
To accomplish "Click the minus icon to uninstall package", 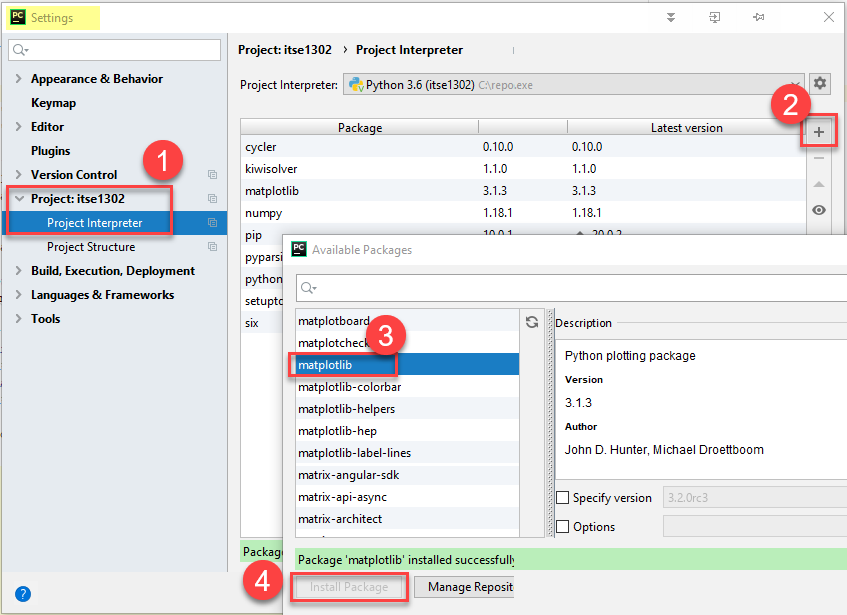I will (x=819, y=158).
